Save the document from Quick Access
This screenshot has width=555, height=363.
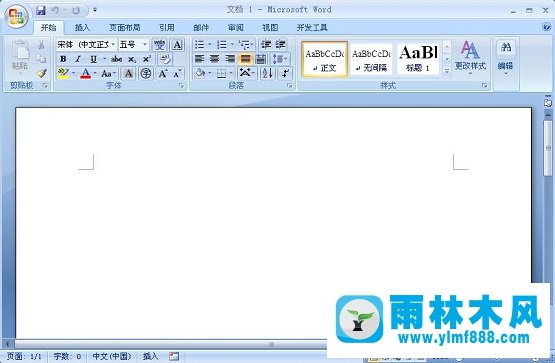pos(41,11)
